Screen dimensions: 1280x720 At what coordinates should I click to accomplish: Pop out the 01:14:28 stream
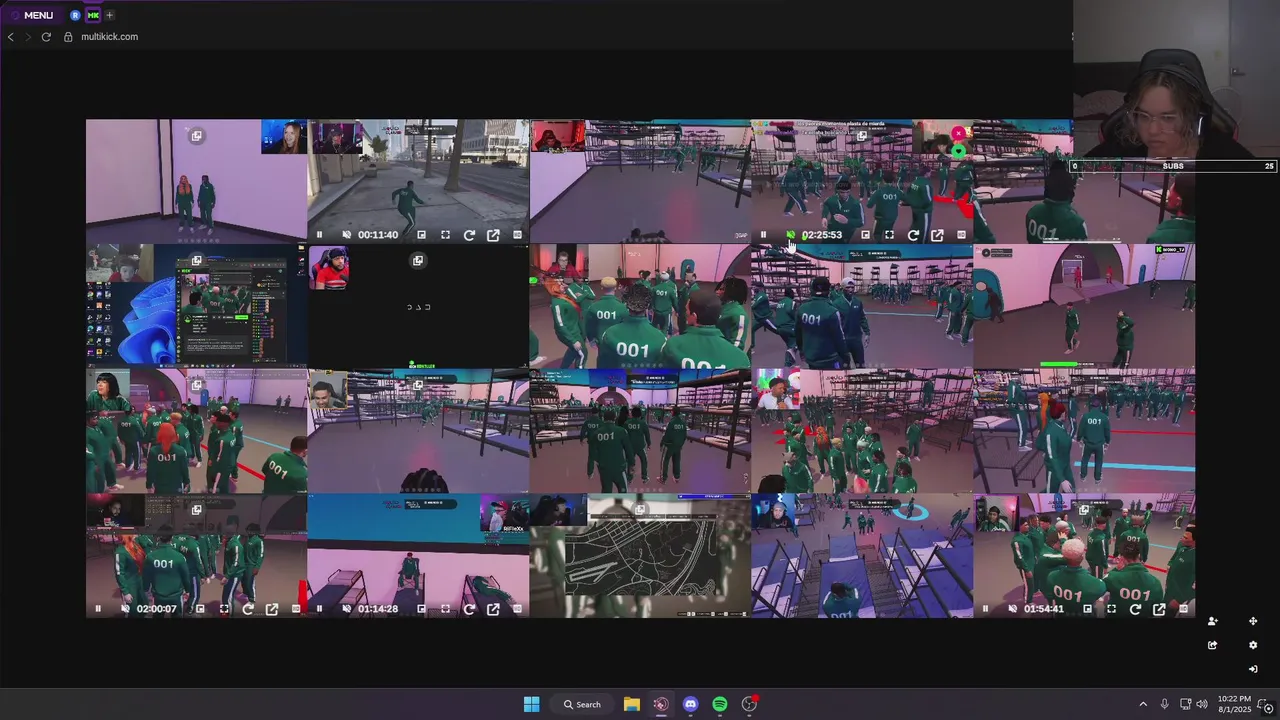point(493,609)
